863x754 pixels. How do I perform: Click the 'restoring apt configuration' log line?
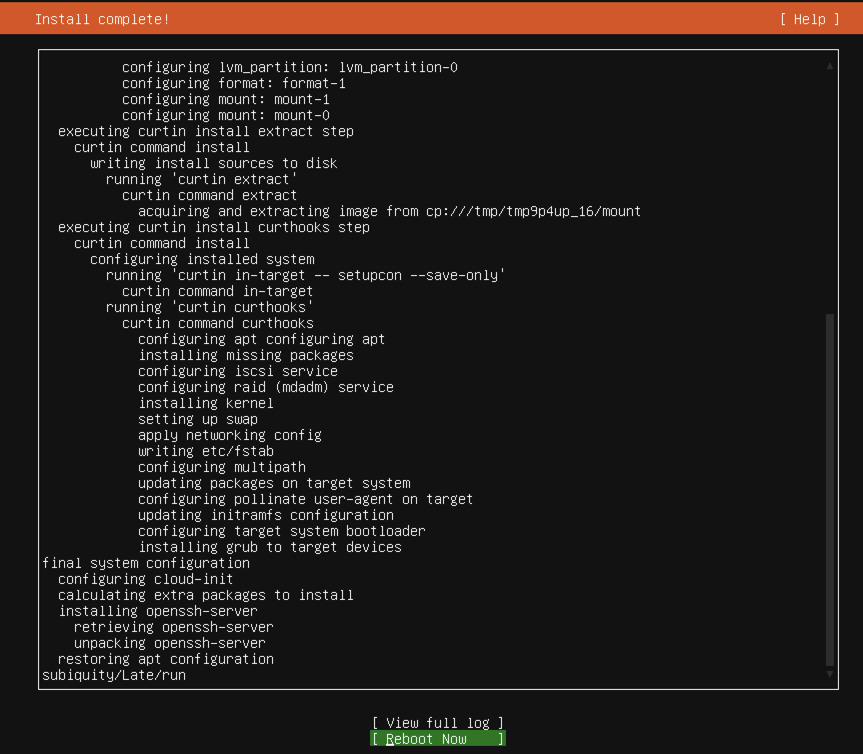pos(166,659)
